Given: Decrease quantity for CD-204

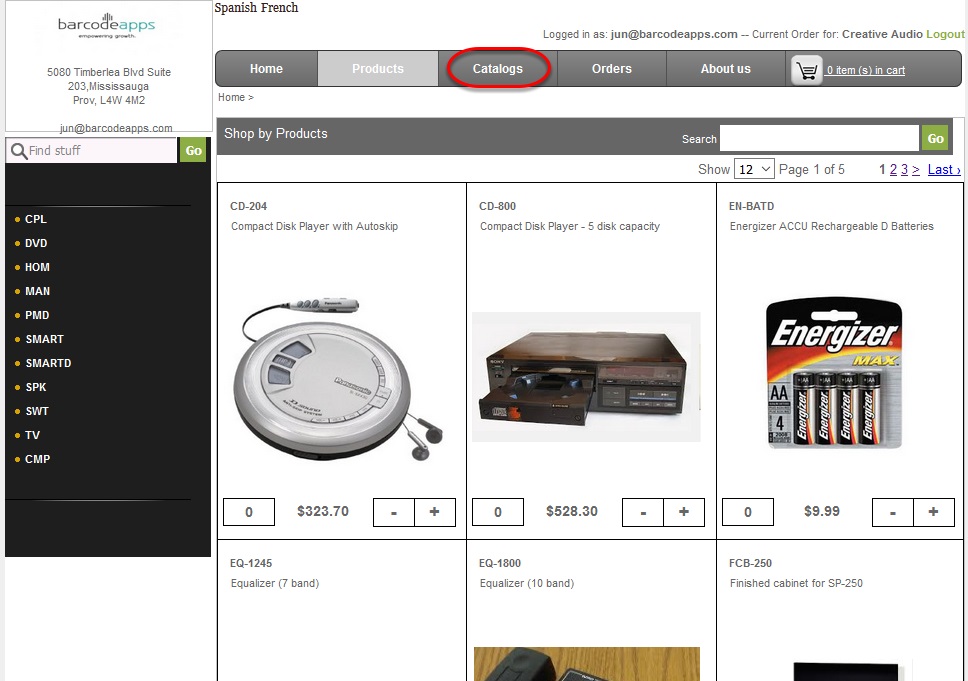Looking at the screenshot, I should tap(394, 512).
